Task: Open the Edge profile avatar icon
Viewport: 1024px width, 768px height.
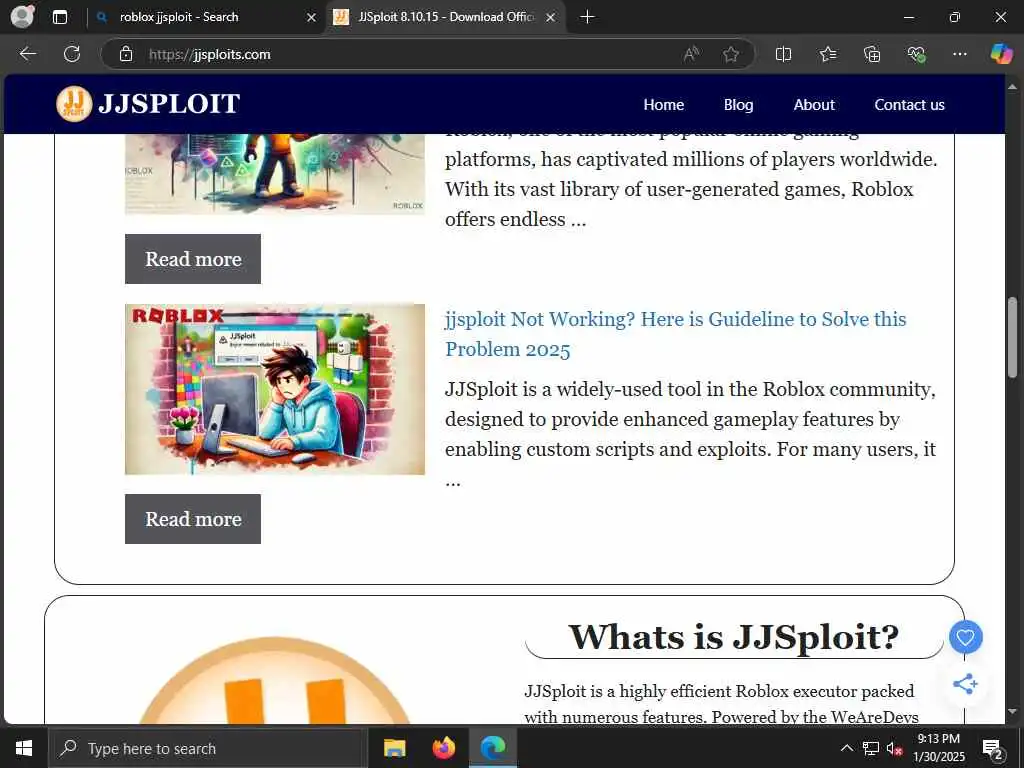Action: pyautogui.click(x=22, y=16)
